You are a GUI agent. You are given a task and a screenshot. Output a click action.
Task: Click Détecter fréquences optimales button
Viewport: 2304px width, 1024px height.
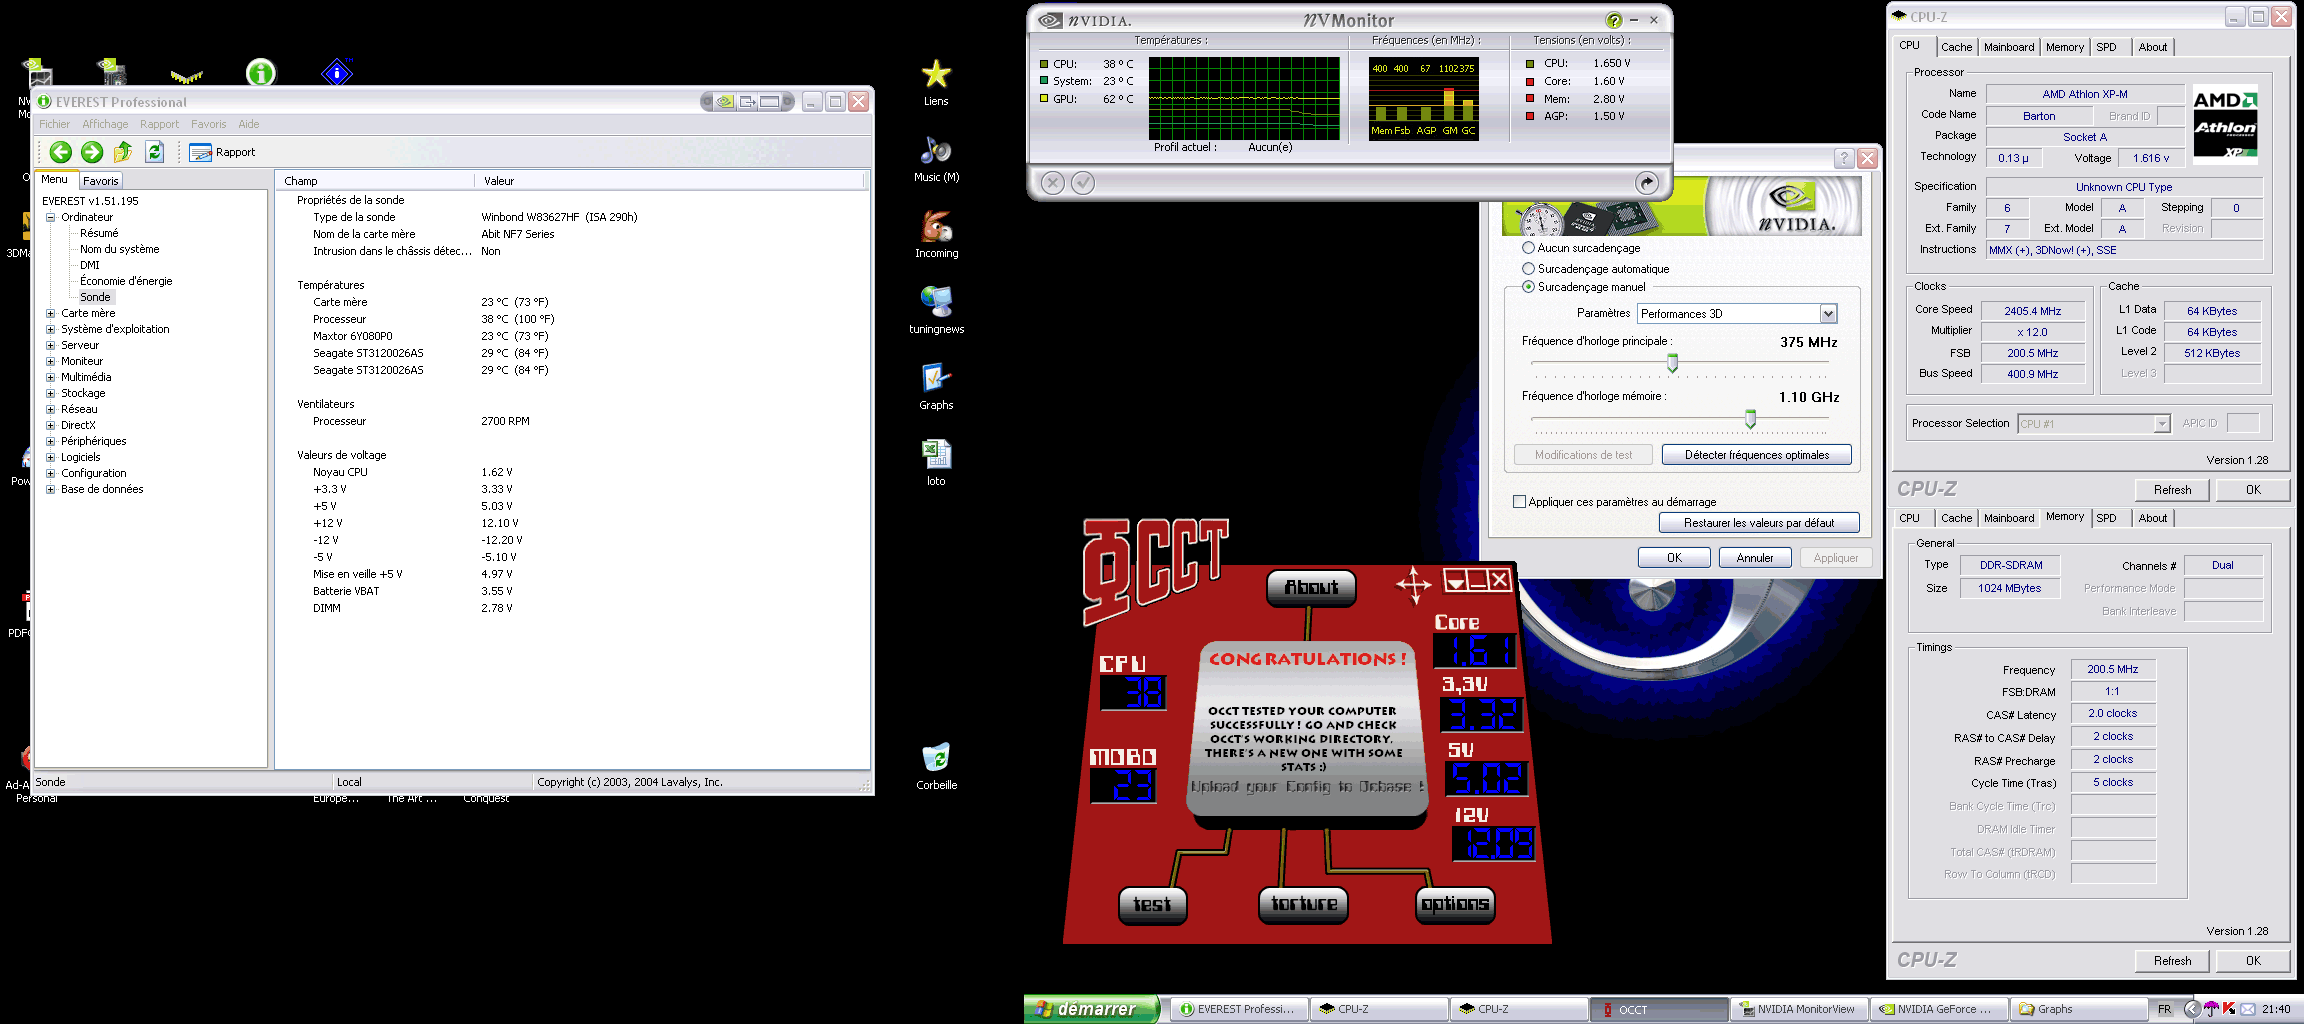coord(1756,455)
